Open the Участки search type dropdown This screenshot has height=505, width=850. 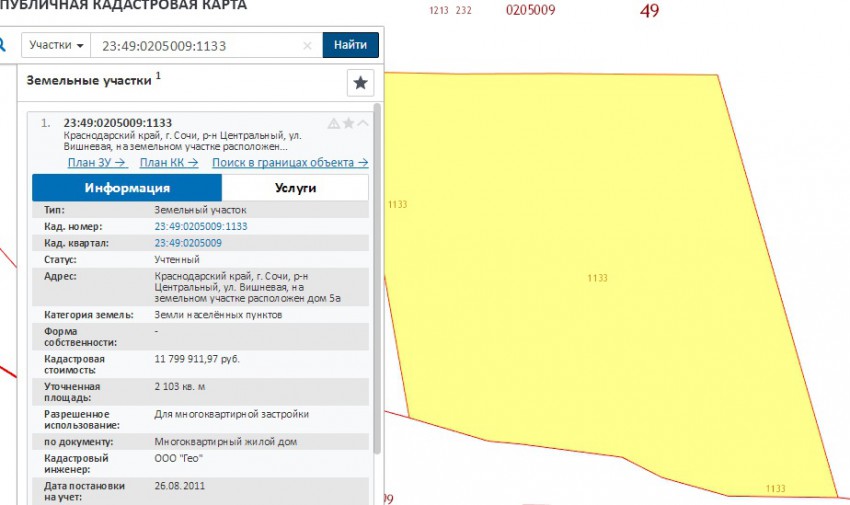tap(56, 45)
